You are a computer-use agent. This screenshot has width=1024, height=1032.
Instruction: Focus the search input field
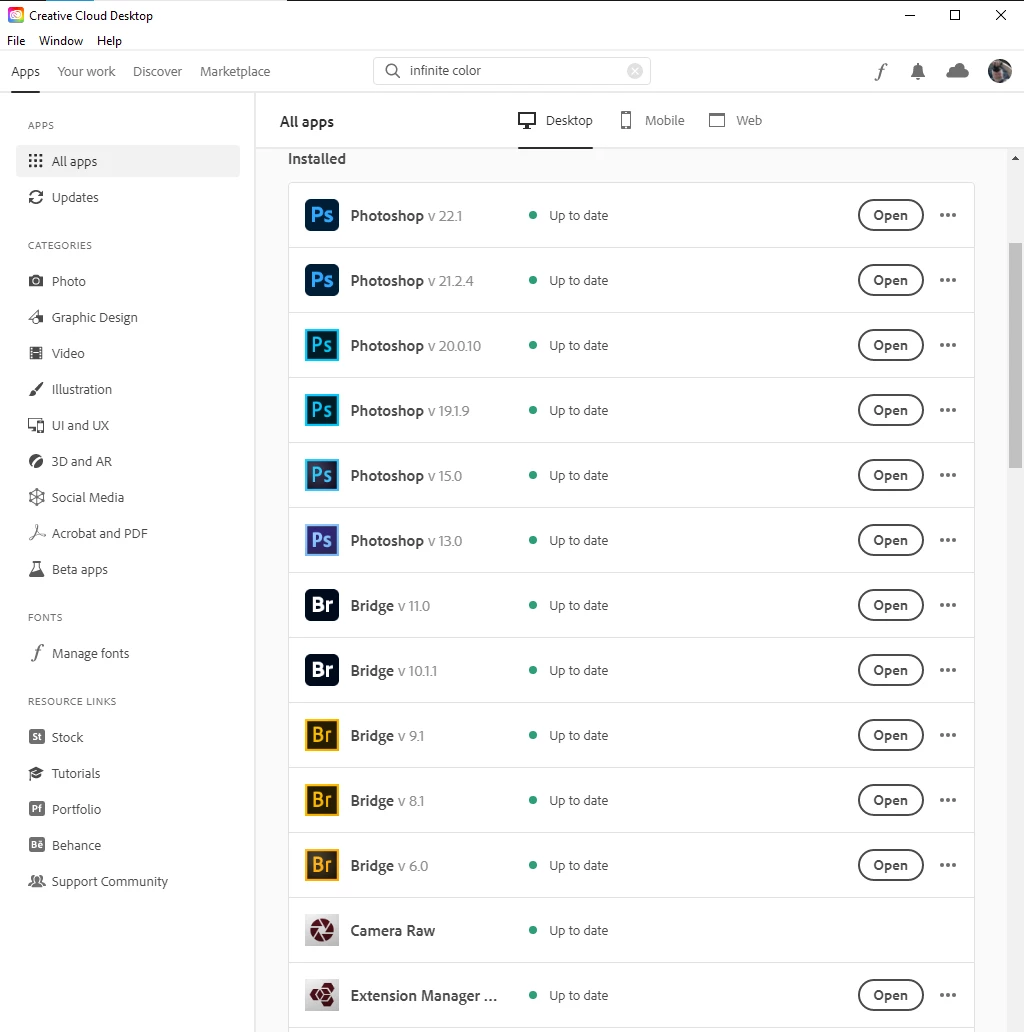point(512,71)
